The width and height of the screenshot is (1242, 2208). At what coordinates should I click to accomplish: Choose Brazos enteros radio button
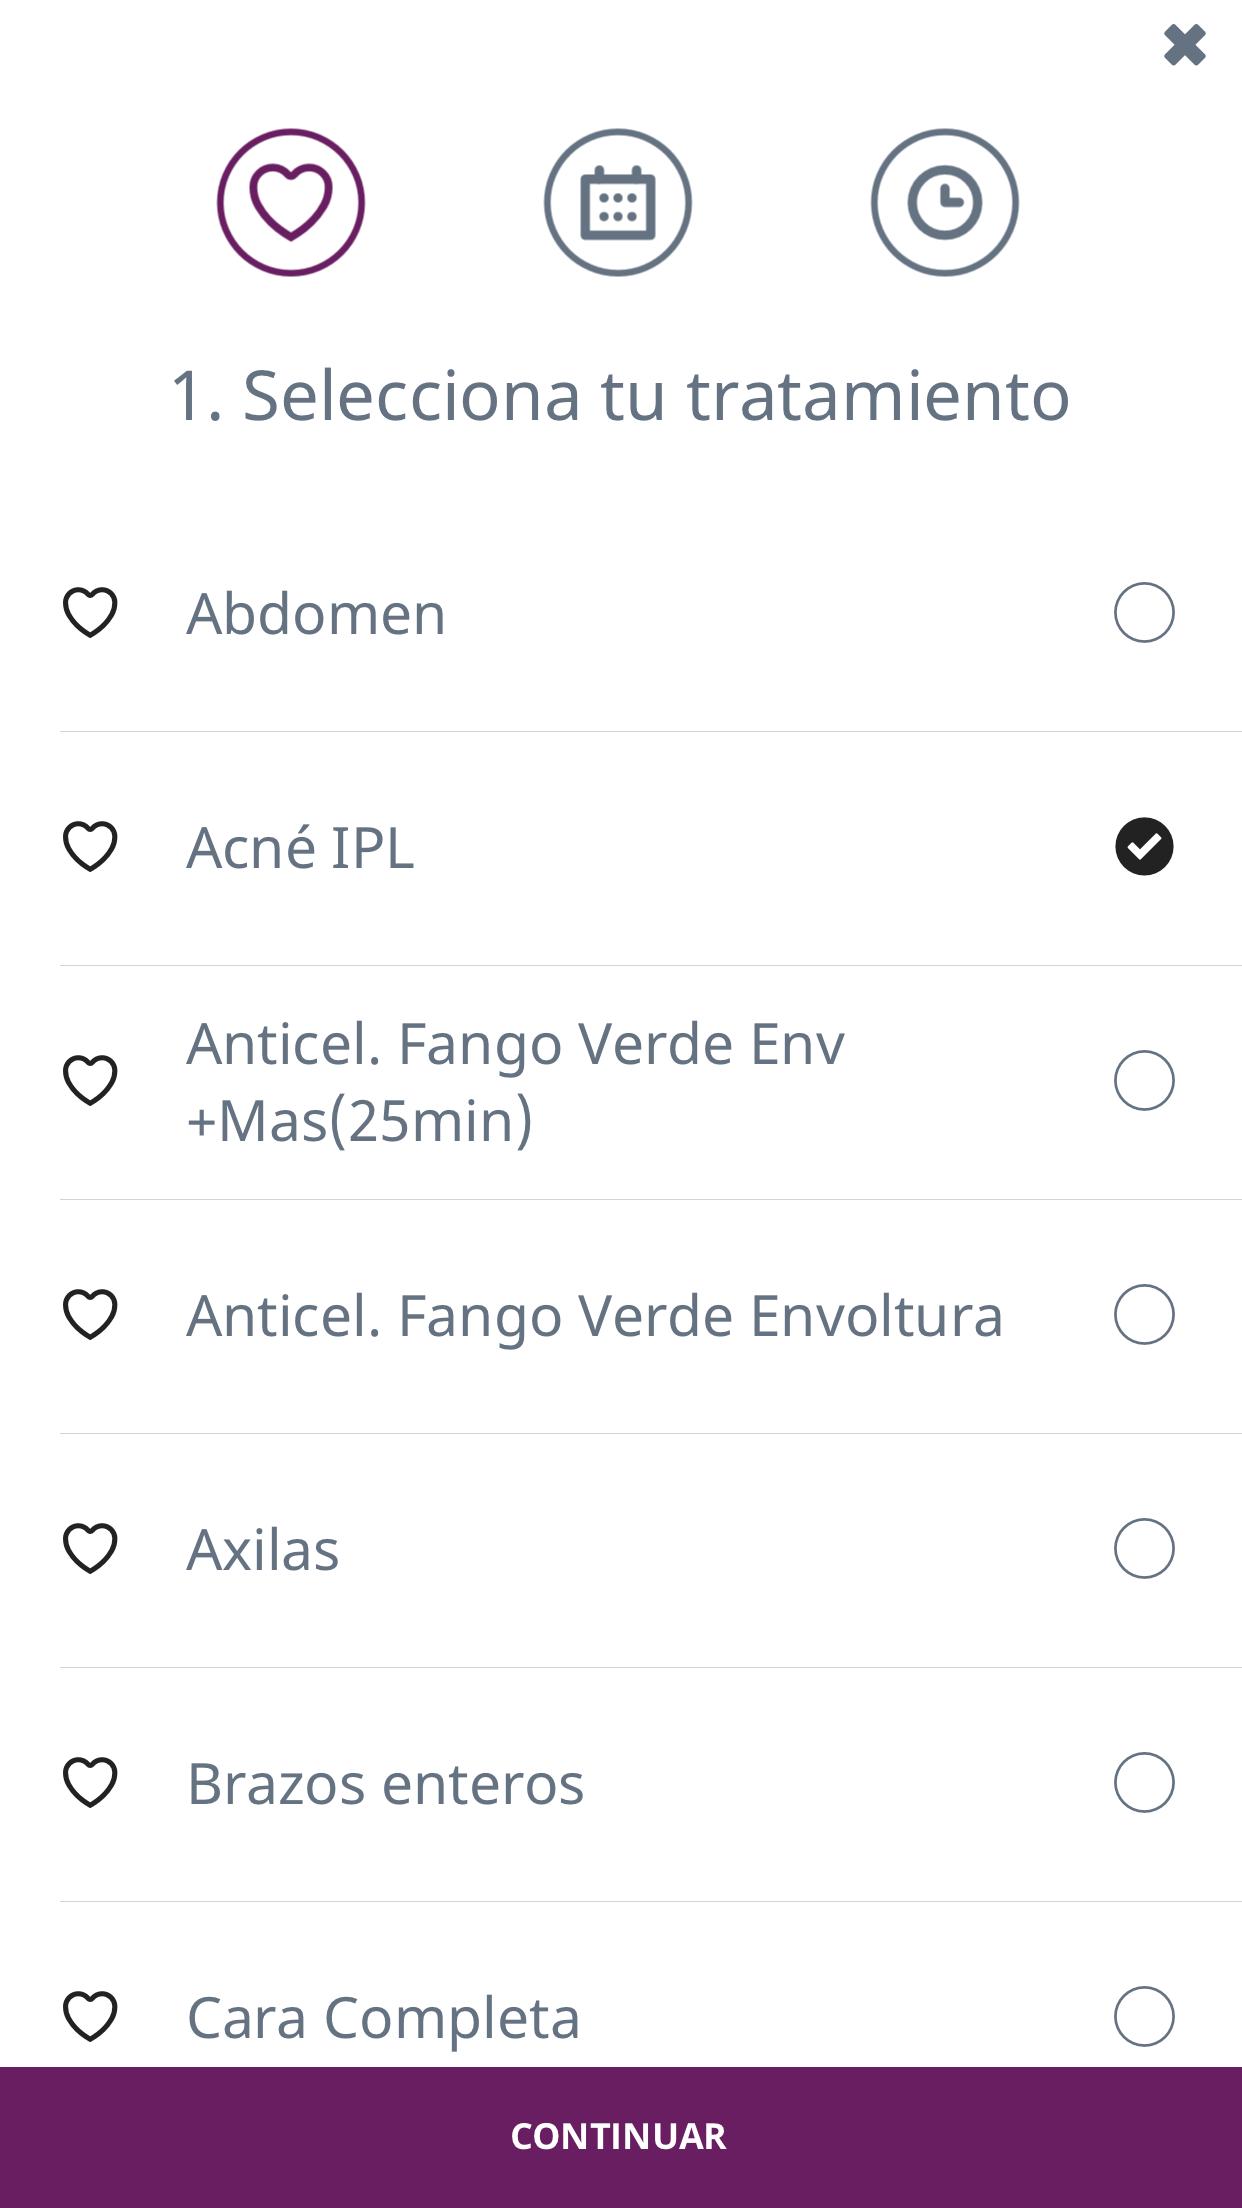click(x=1144, y=1782)
